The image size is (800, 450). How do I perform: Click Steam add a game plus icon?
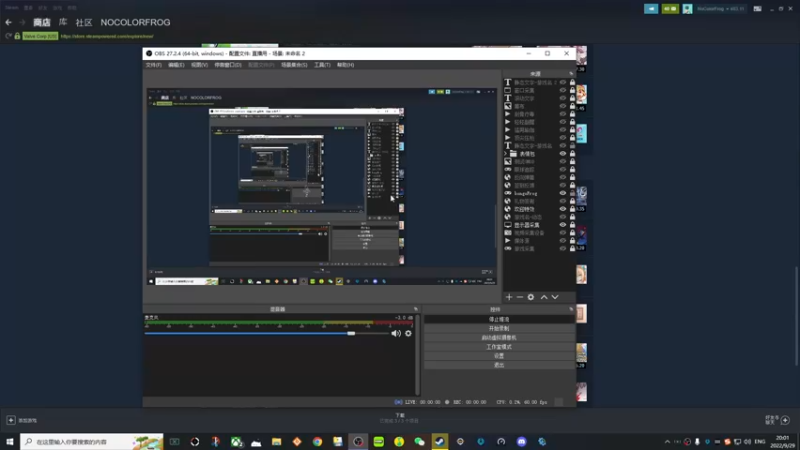pos(11,420)
